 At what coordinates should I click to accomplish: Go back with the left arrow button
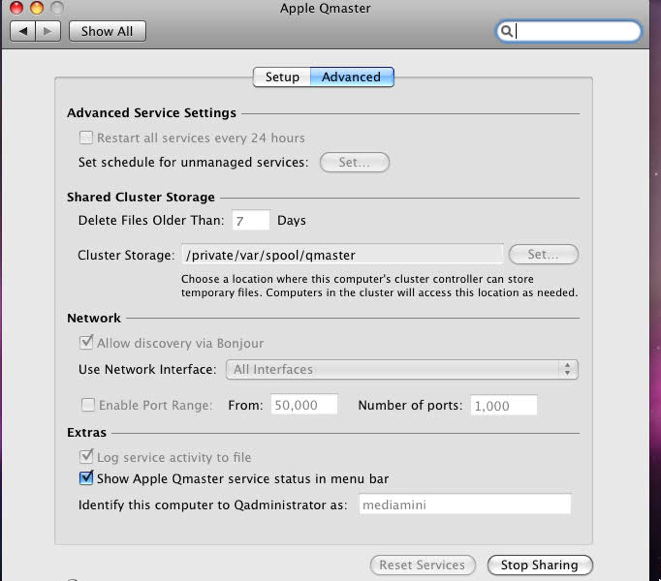pyautogui.click(x=23, y=31)
